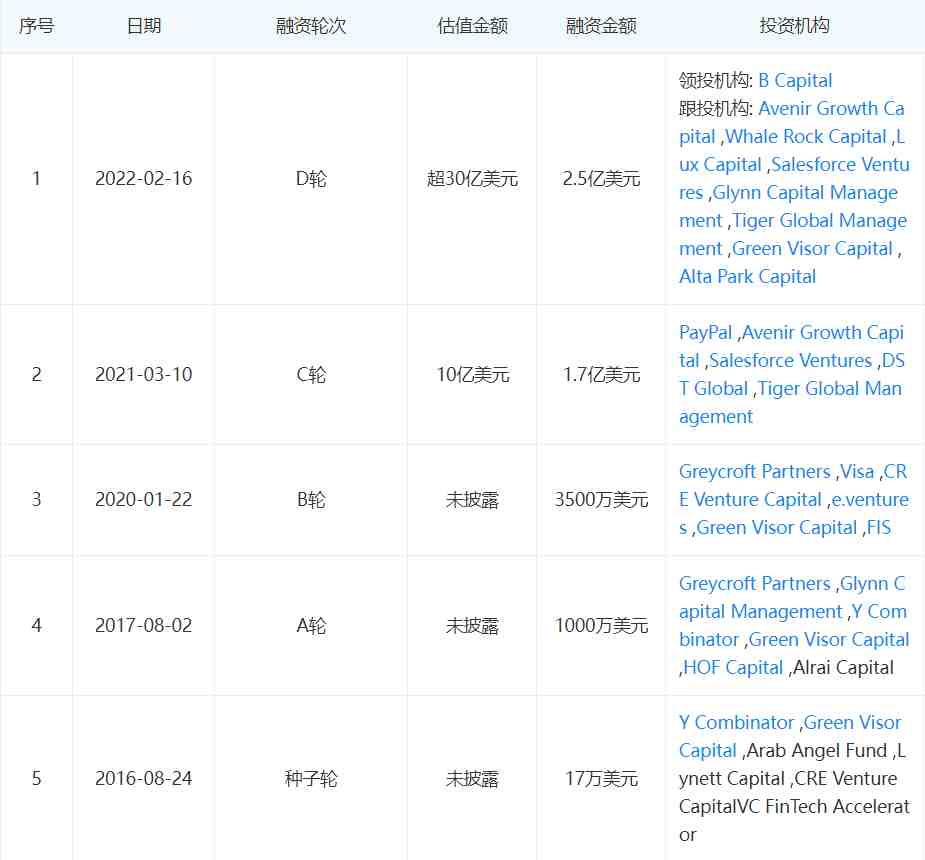Open the Green Visor Capital link in D轮 row
925x860 pixels.
(812, 248)
